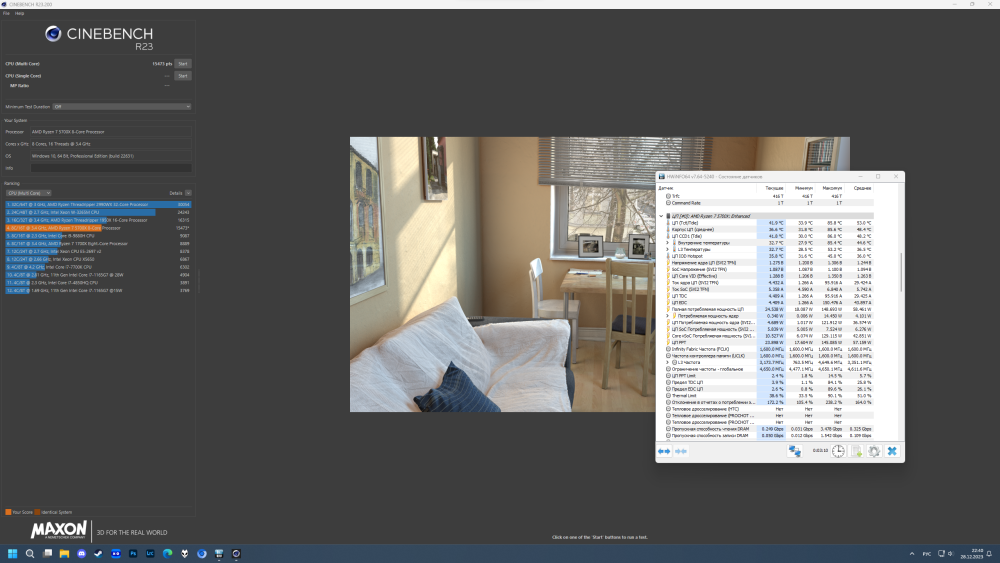Select the Threadripper 2990WX ranking bar
The image size is (1000, 563).
(97, 205)
